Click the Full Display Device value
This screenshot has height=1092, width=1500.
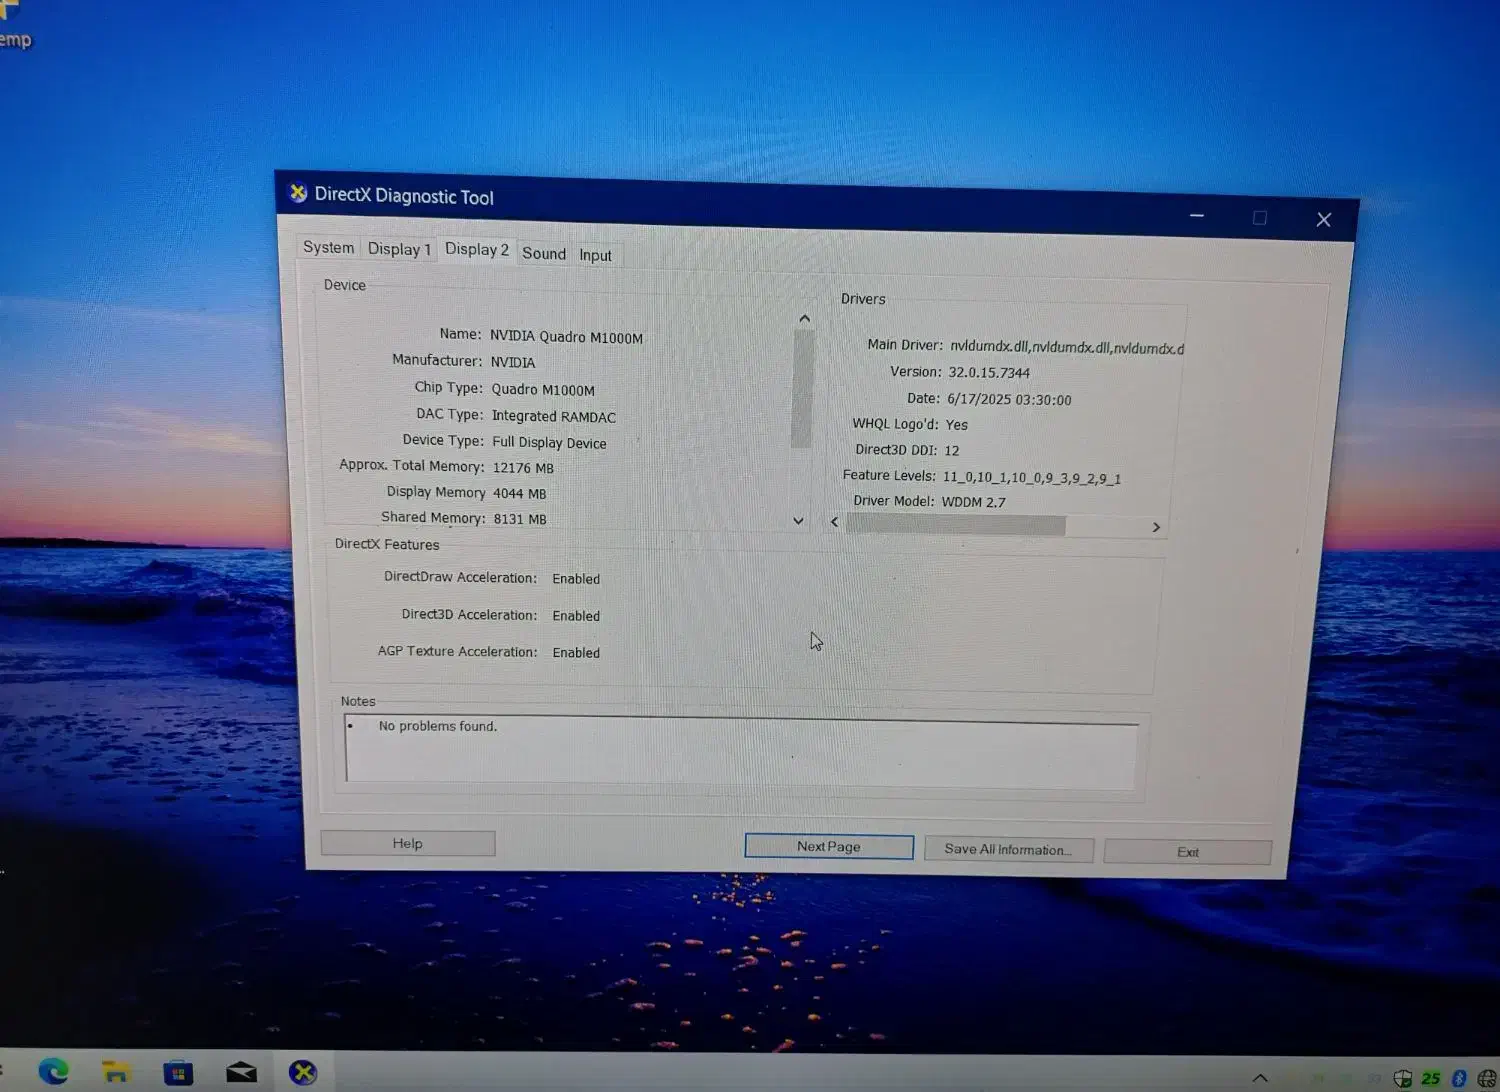(549, 443)
